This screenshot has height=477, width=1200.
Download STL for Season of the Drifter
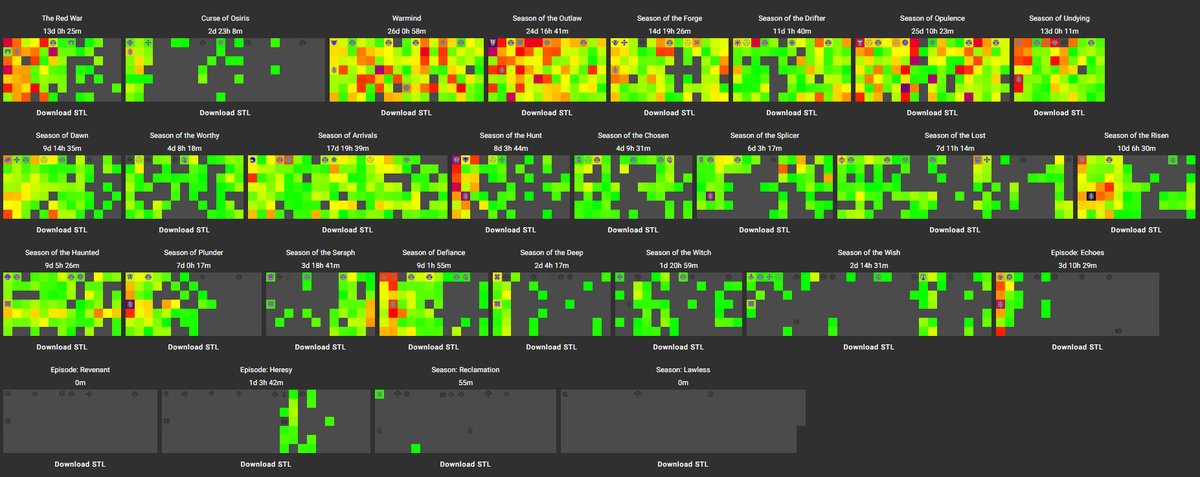(x=791, y=113)
